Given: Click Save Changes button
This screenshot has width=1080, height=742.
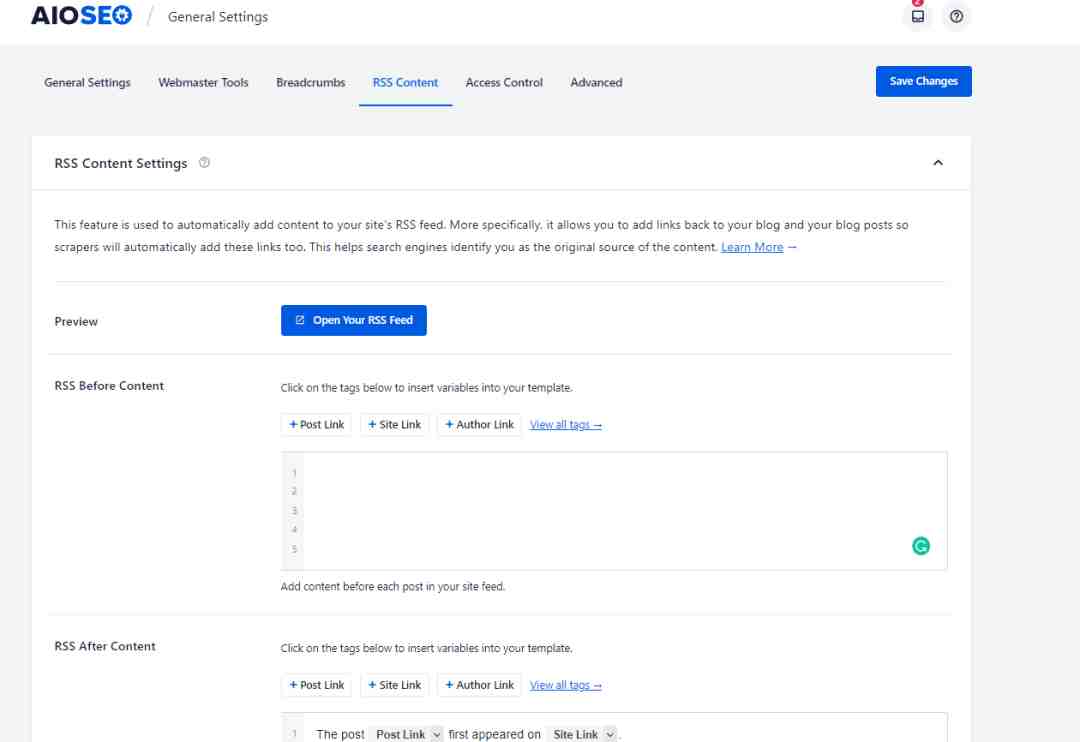Looking at the screenshot, I should coord(923,81).
